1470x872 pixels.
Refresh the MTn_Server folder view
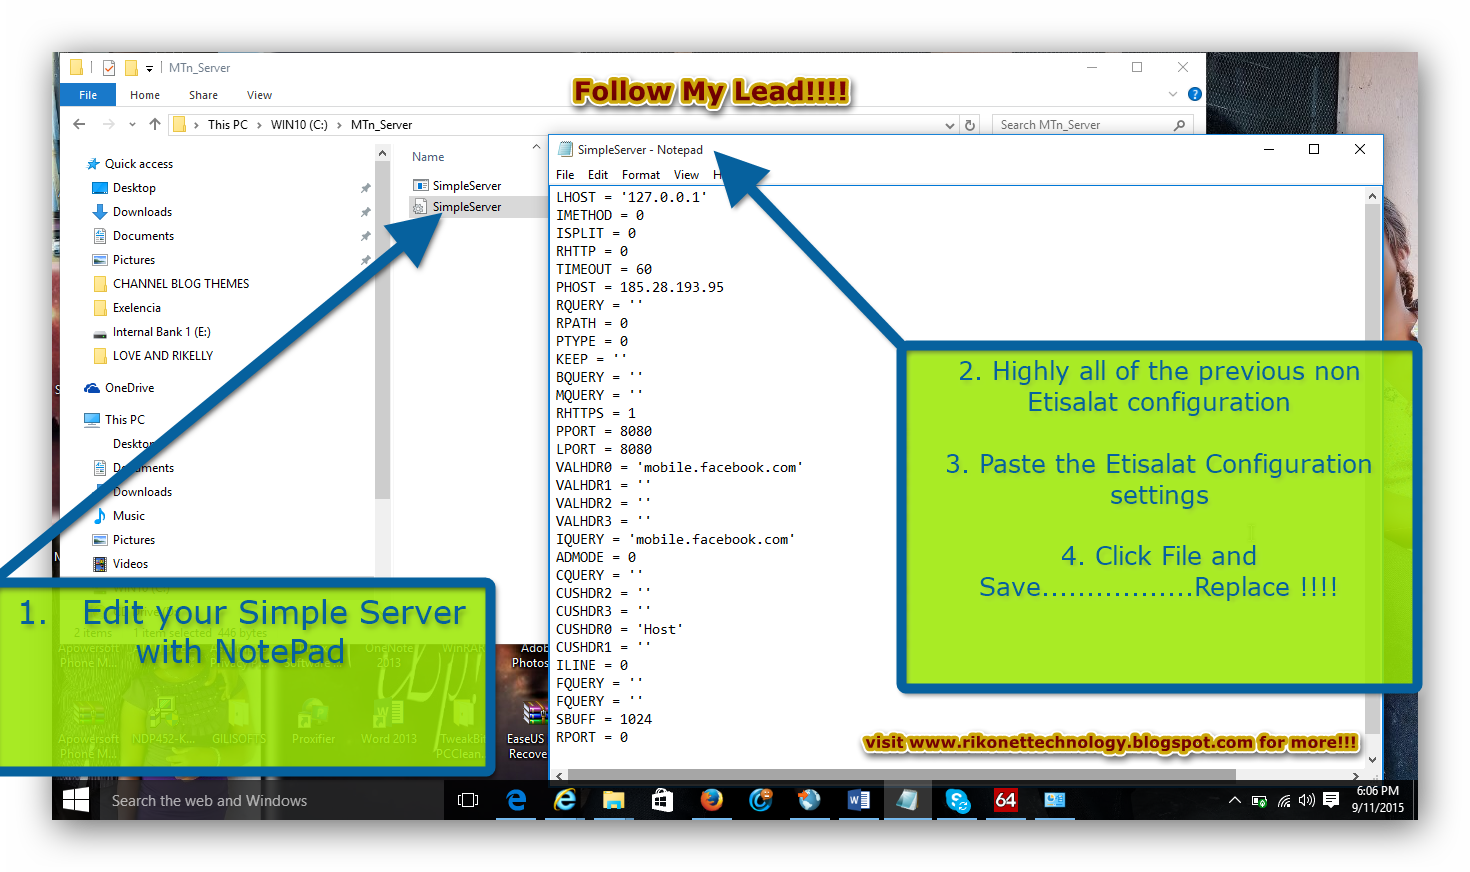pyautogui.click(x=969, y=125)
